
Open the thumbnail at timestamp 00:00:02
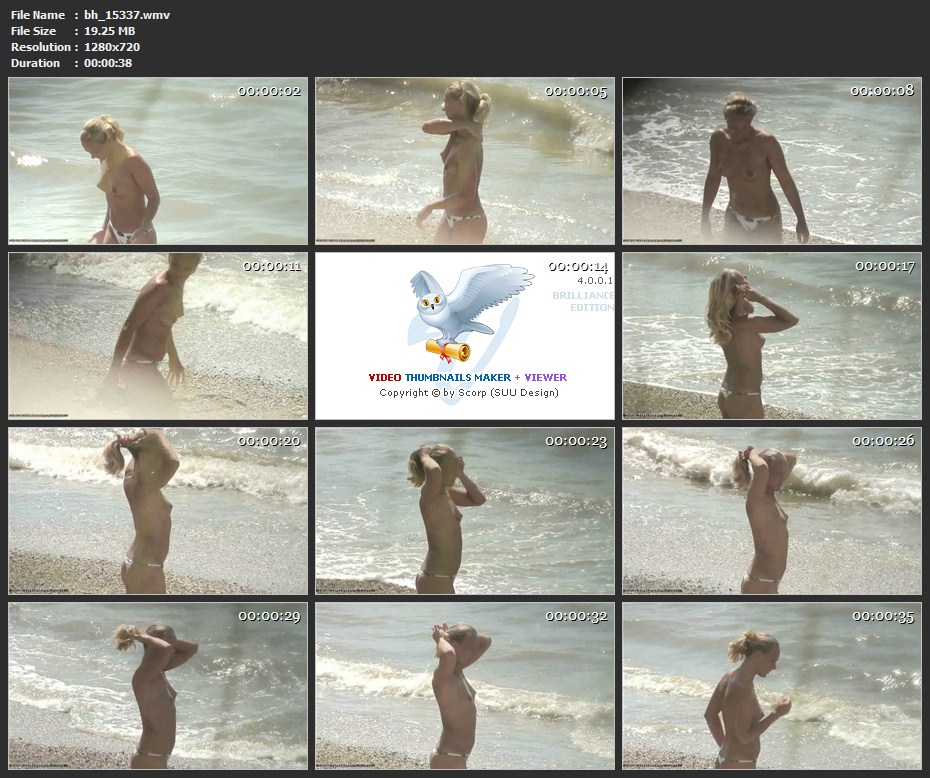[158, 161]
